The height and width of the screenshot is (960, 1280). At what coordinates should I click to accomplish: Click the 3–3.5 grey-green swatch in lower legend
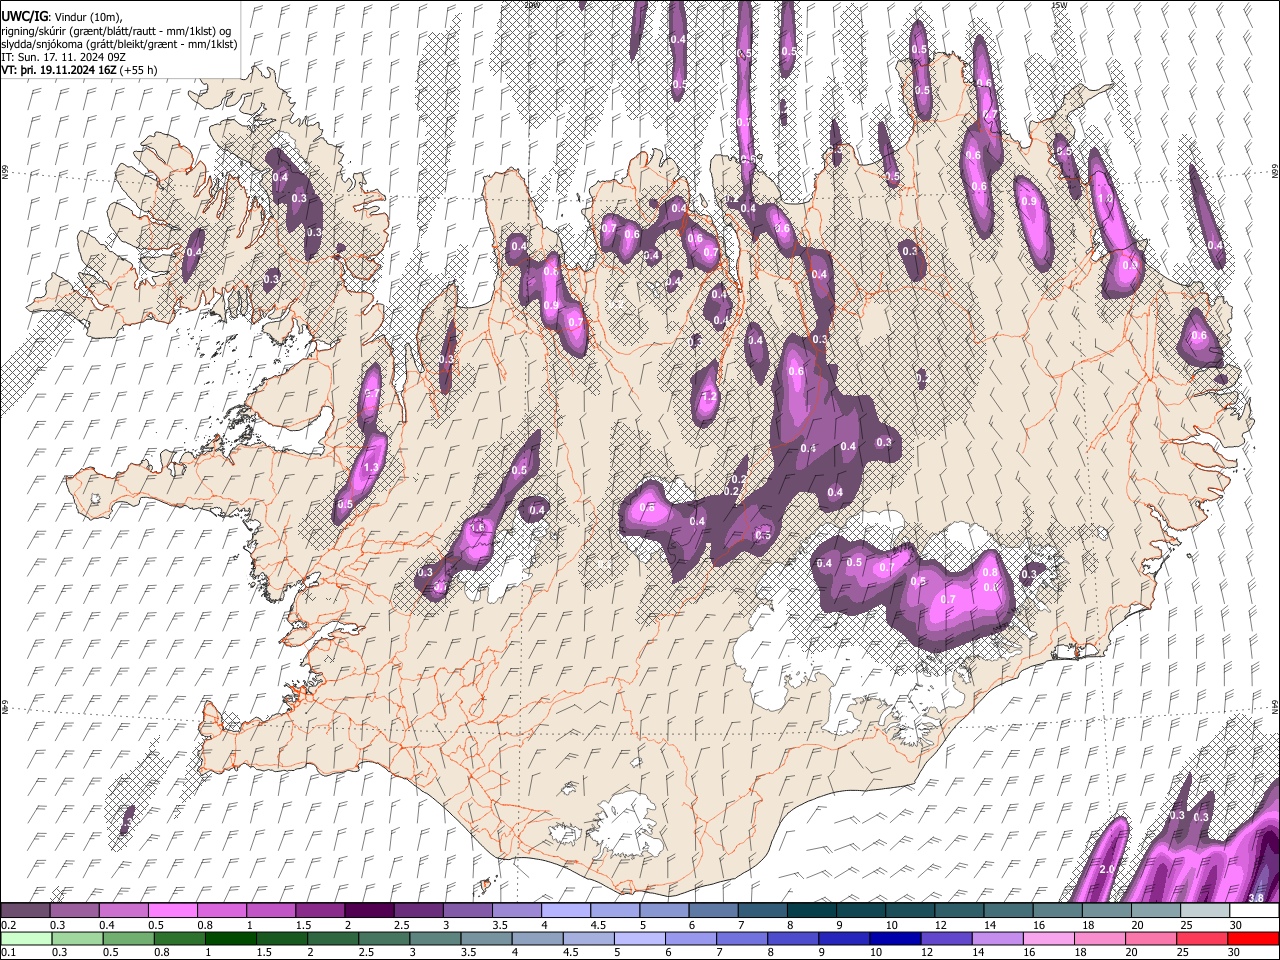coord(435,939)
